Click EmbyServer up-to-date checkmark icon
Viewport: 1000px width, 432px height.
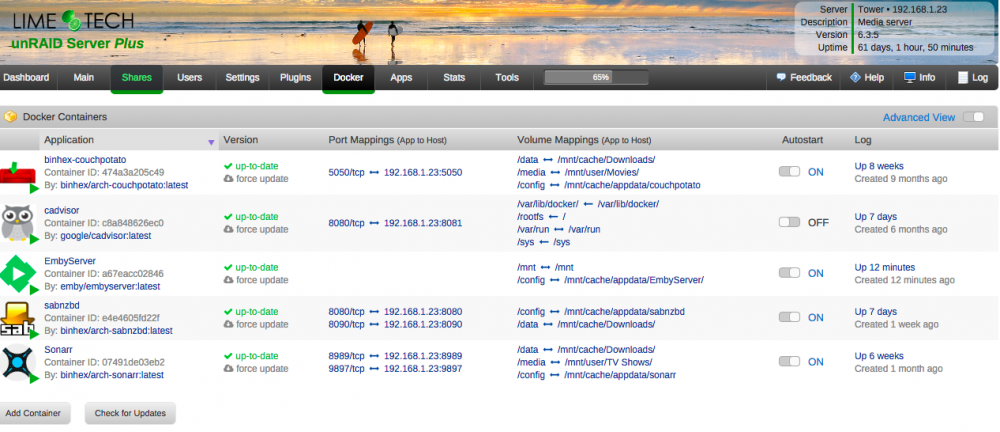click(x=228, y=267)
